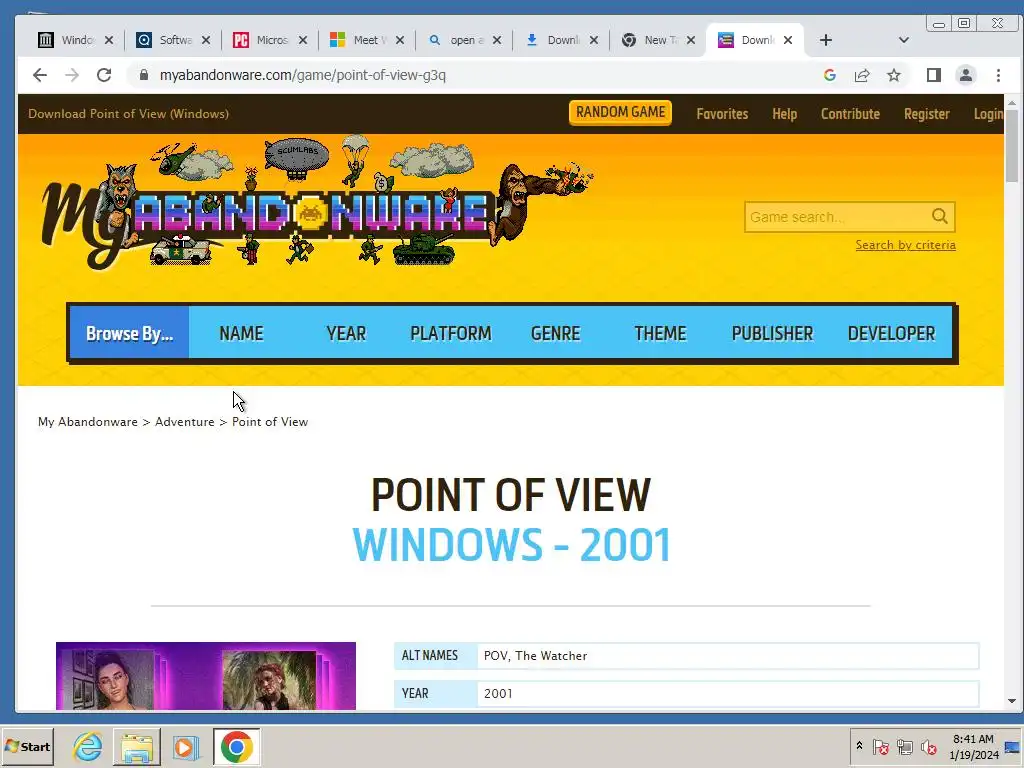Click the padlock site info icon
The height and width of the screenshot is (768, 1024).
point(144,75)
